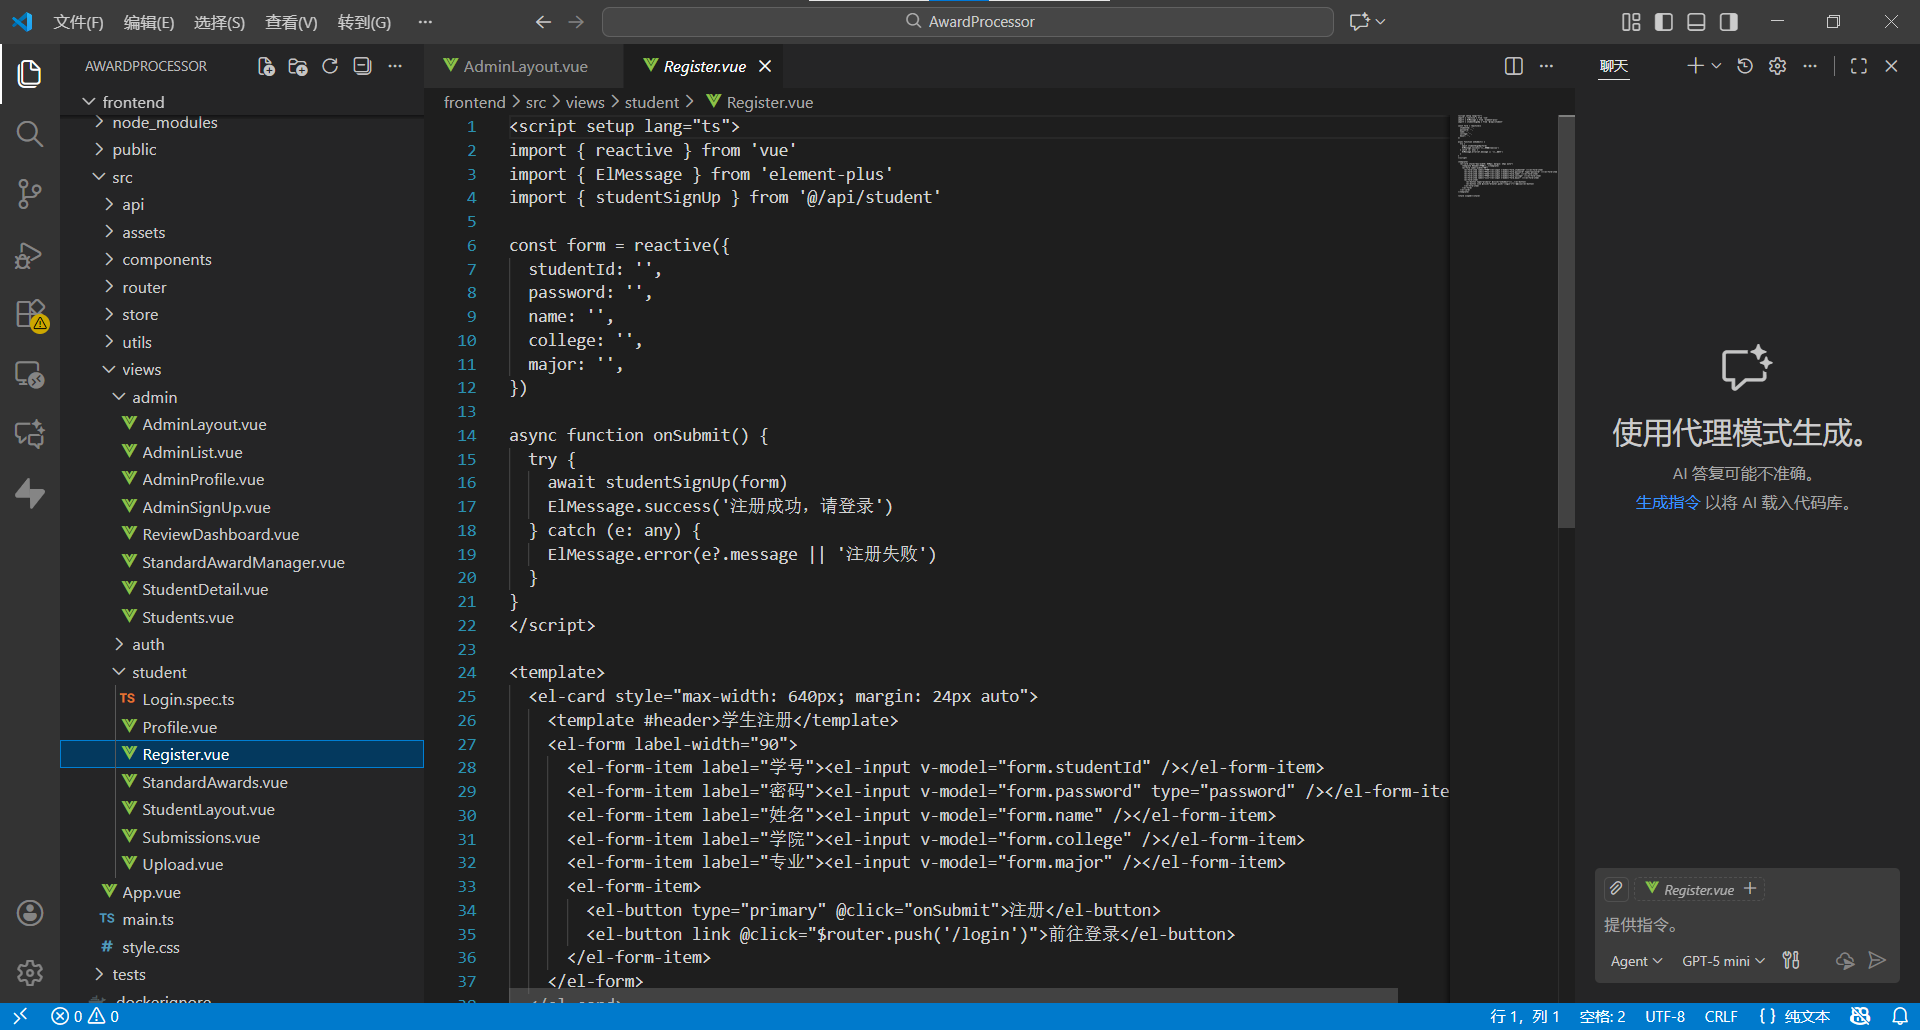
Task: Open the 转到(G) menu
Action: click(x=364, y=22)
